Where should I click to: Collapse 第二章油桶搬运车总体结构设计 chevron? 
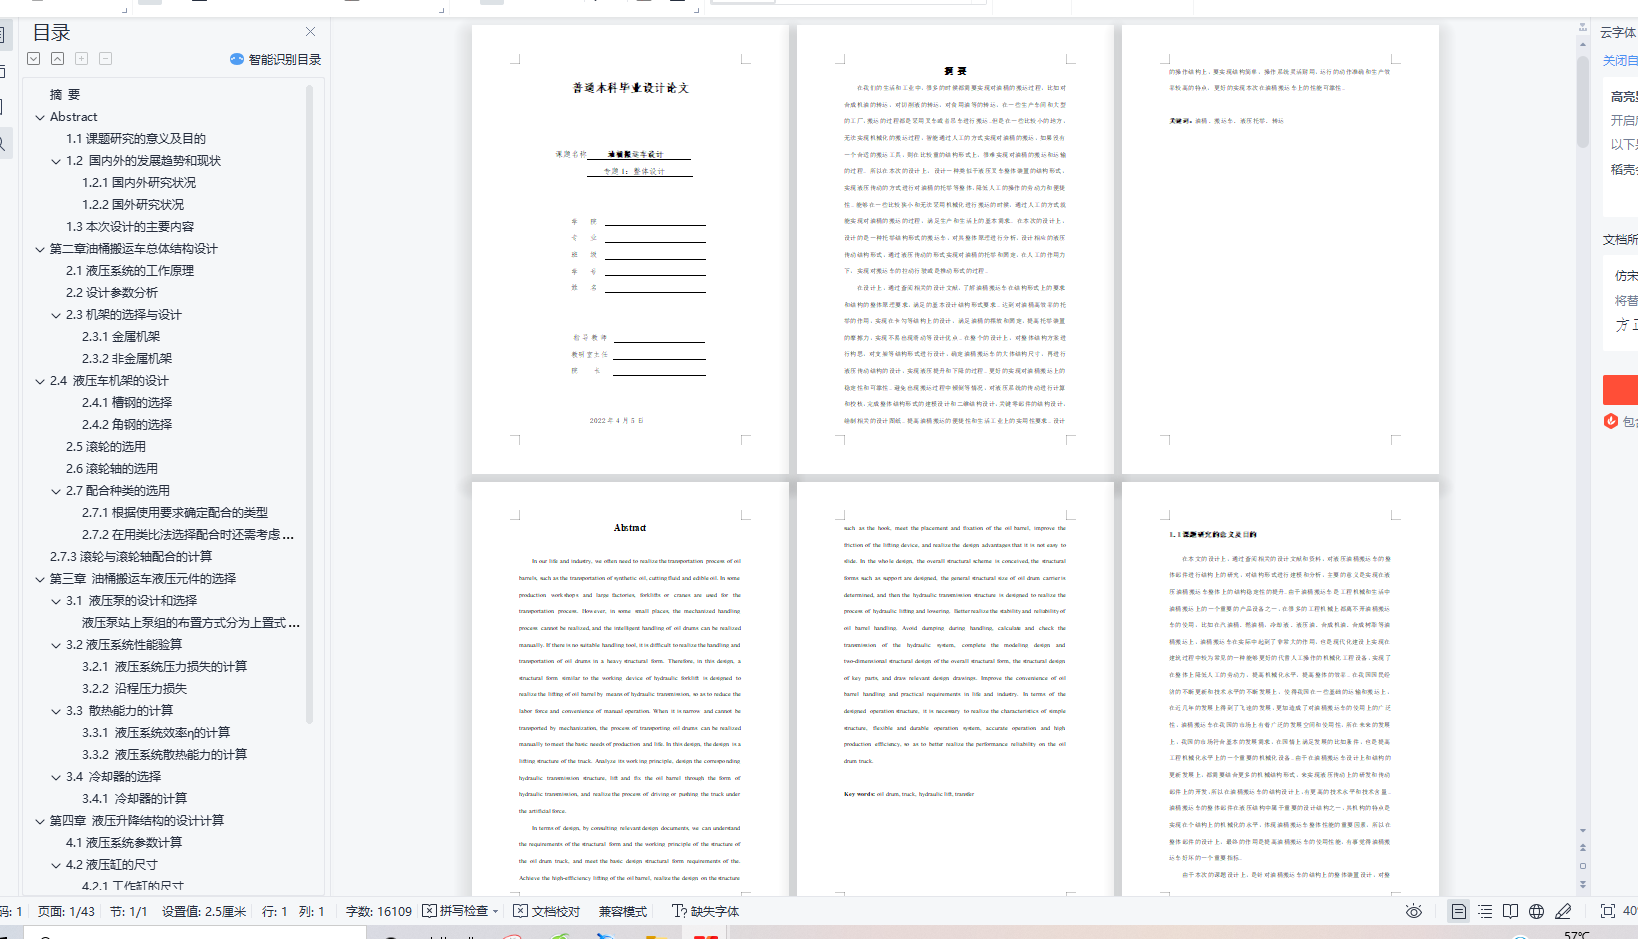(40, 249)
